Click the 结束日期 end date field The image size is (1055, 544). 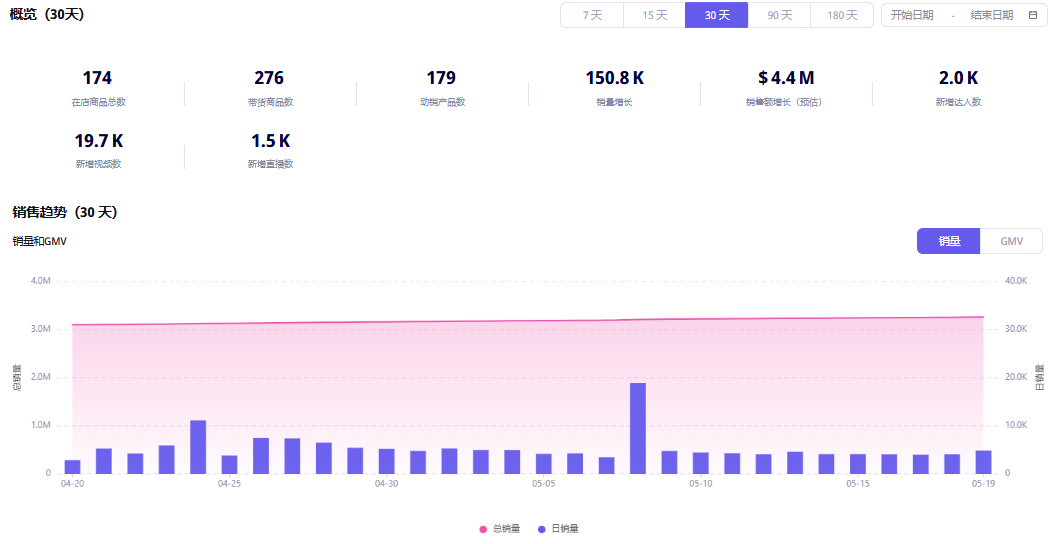pyautogui.click(x=991, y=15)
